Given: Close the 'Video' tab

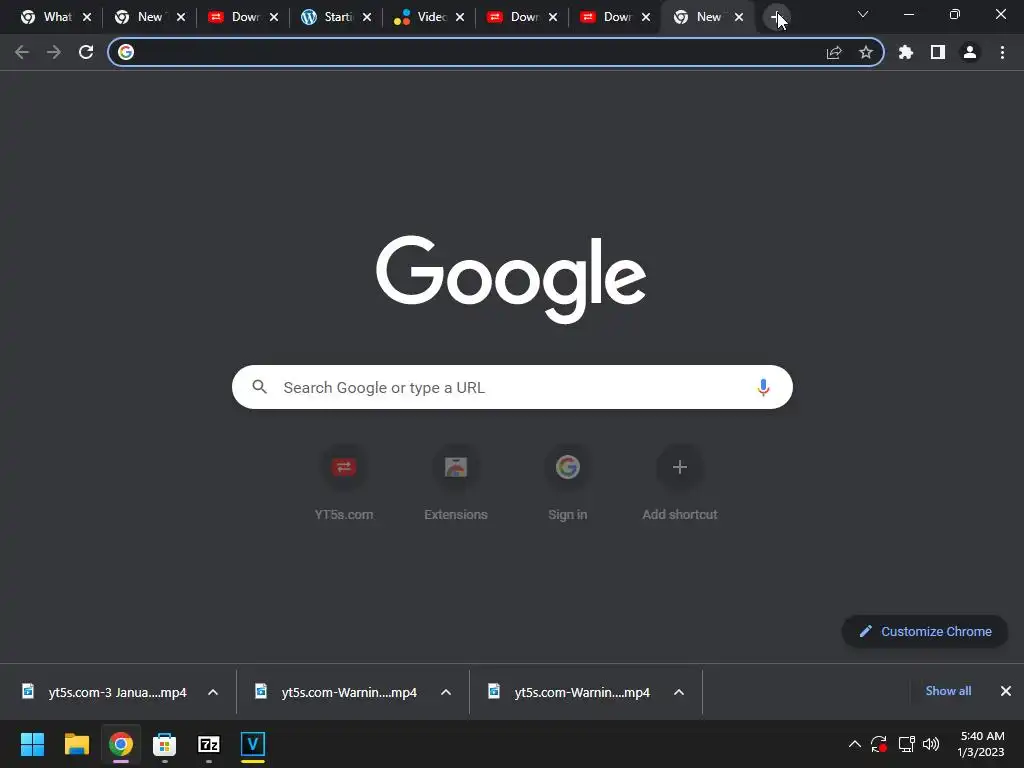Looking at the screenshot, I should coord(460,18).
